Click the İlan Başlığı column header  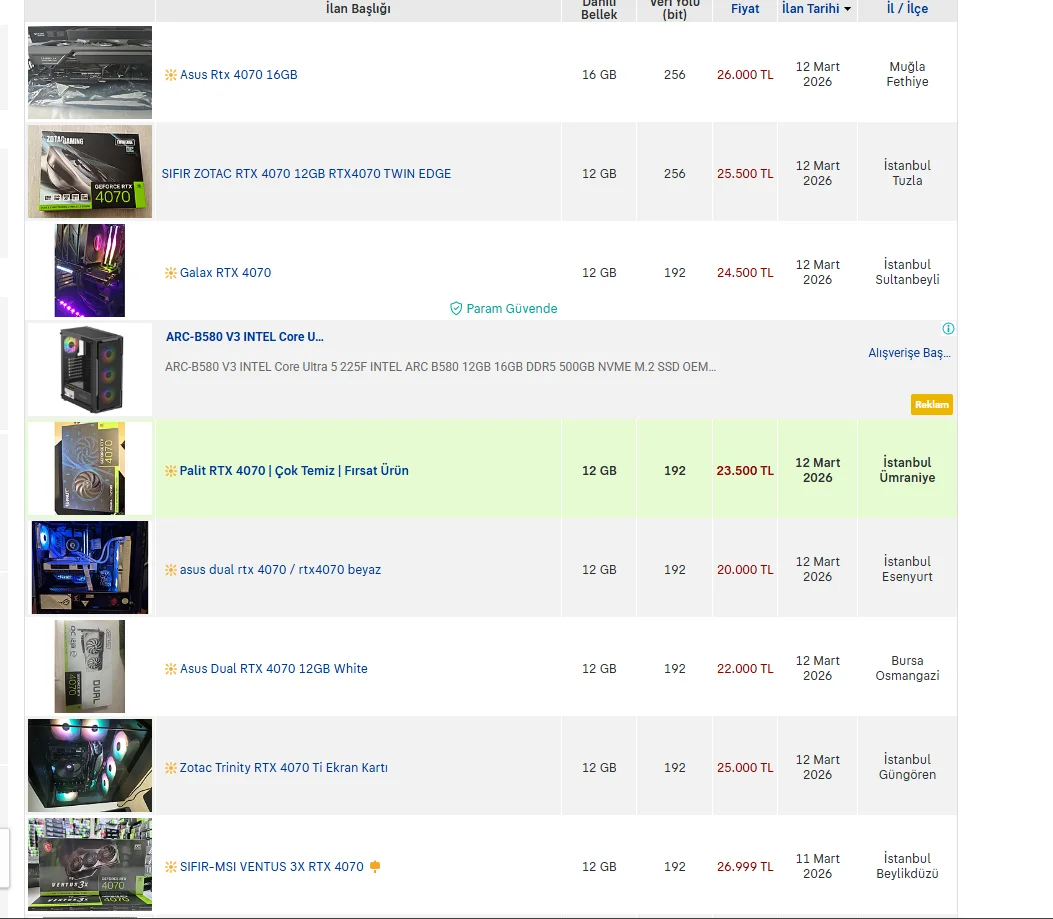click(x=358, y=9)
